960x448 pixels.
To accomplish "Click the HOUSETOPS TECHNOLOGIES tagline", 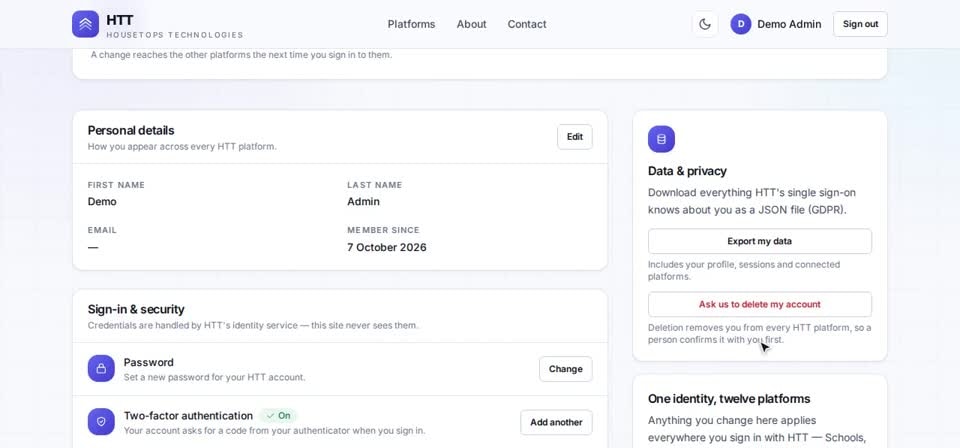I will (174, 35).
